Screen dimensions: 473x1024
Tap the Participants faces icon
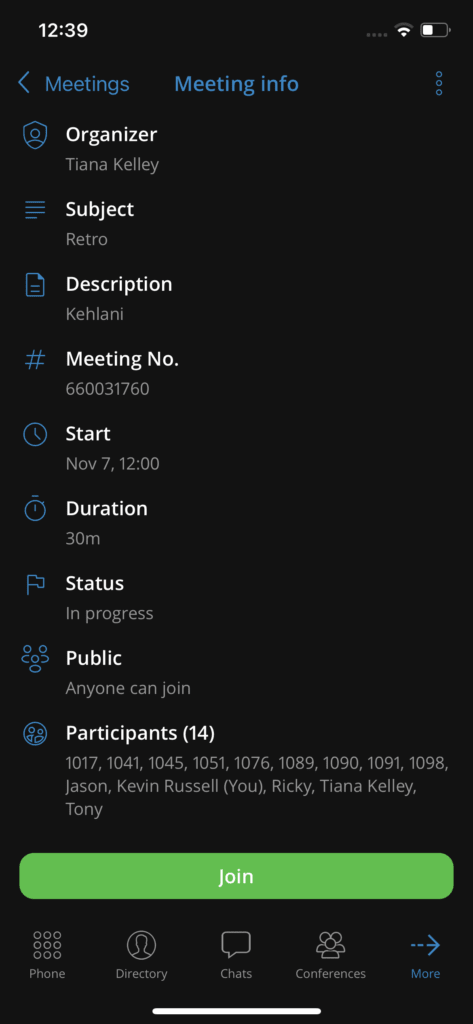(35, 734)
